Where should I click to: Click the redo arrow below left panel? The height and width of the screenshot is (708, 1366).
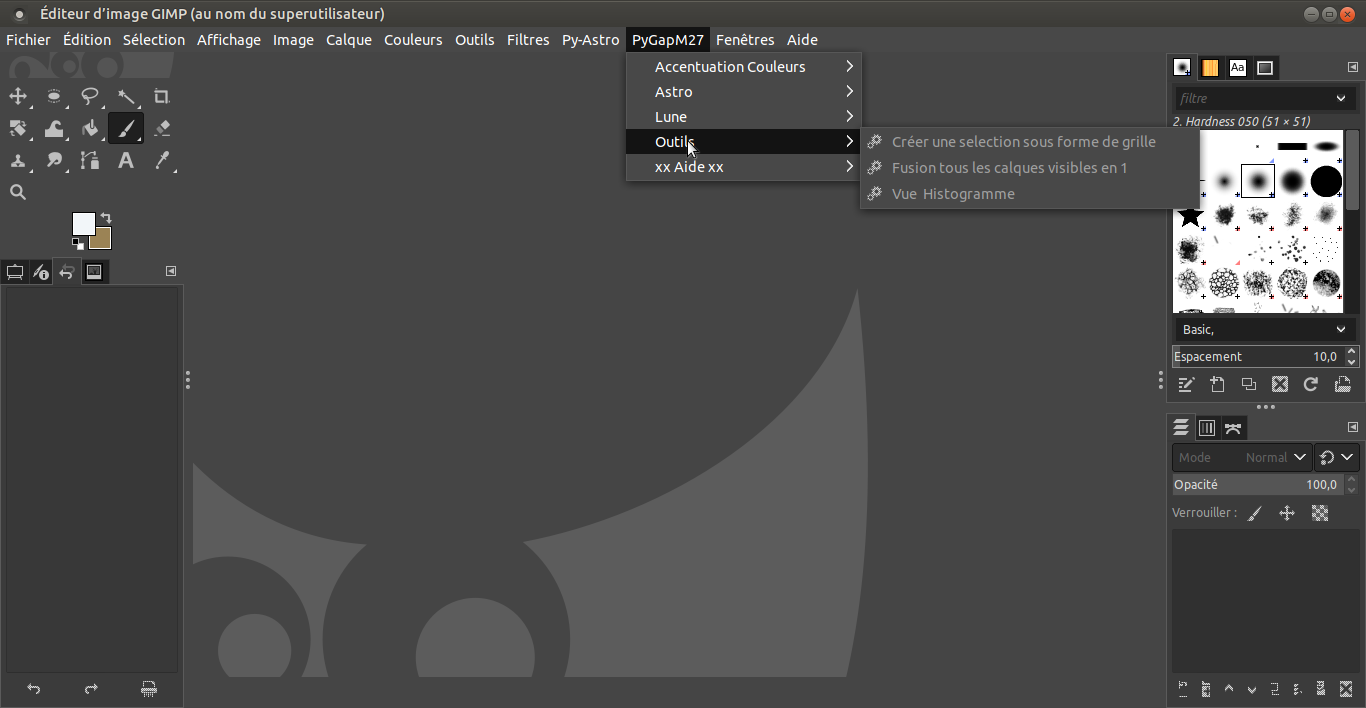pos(91,689)
